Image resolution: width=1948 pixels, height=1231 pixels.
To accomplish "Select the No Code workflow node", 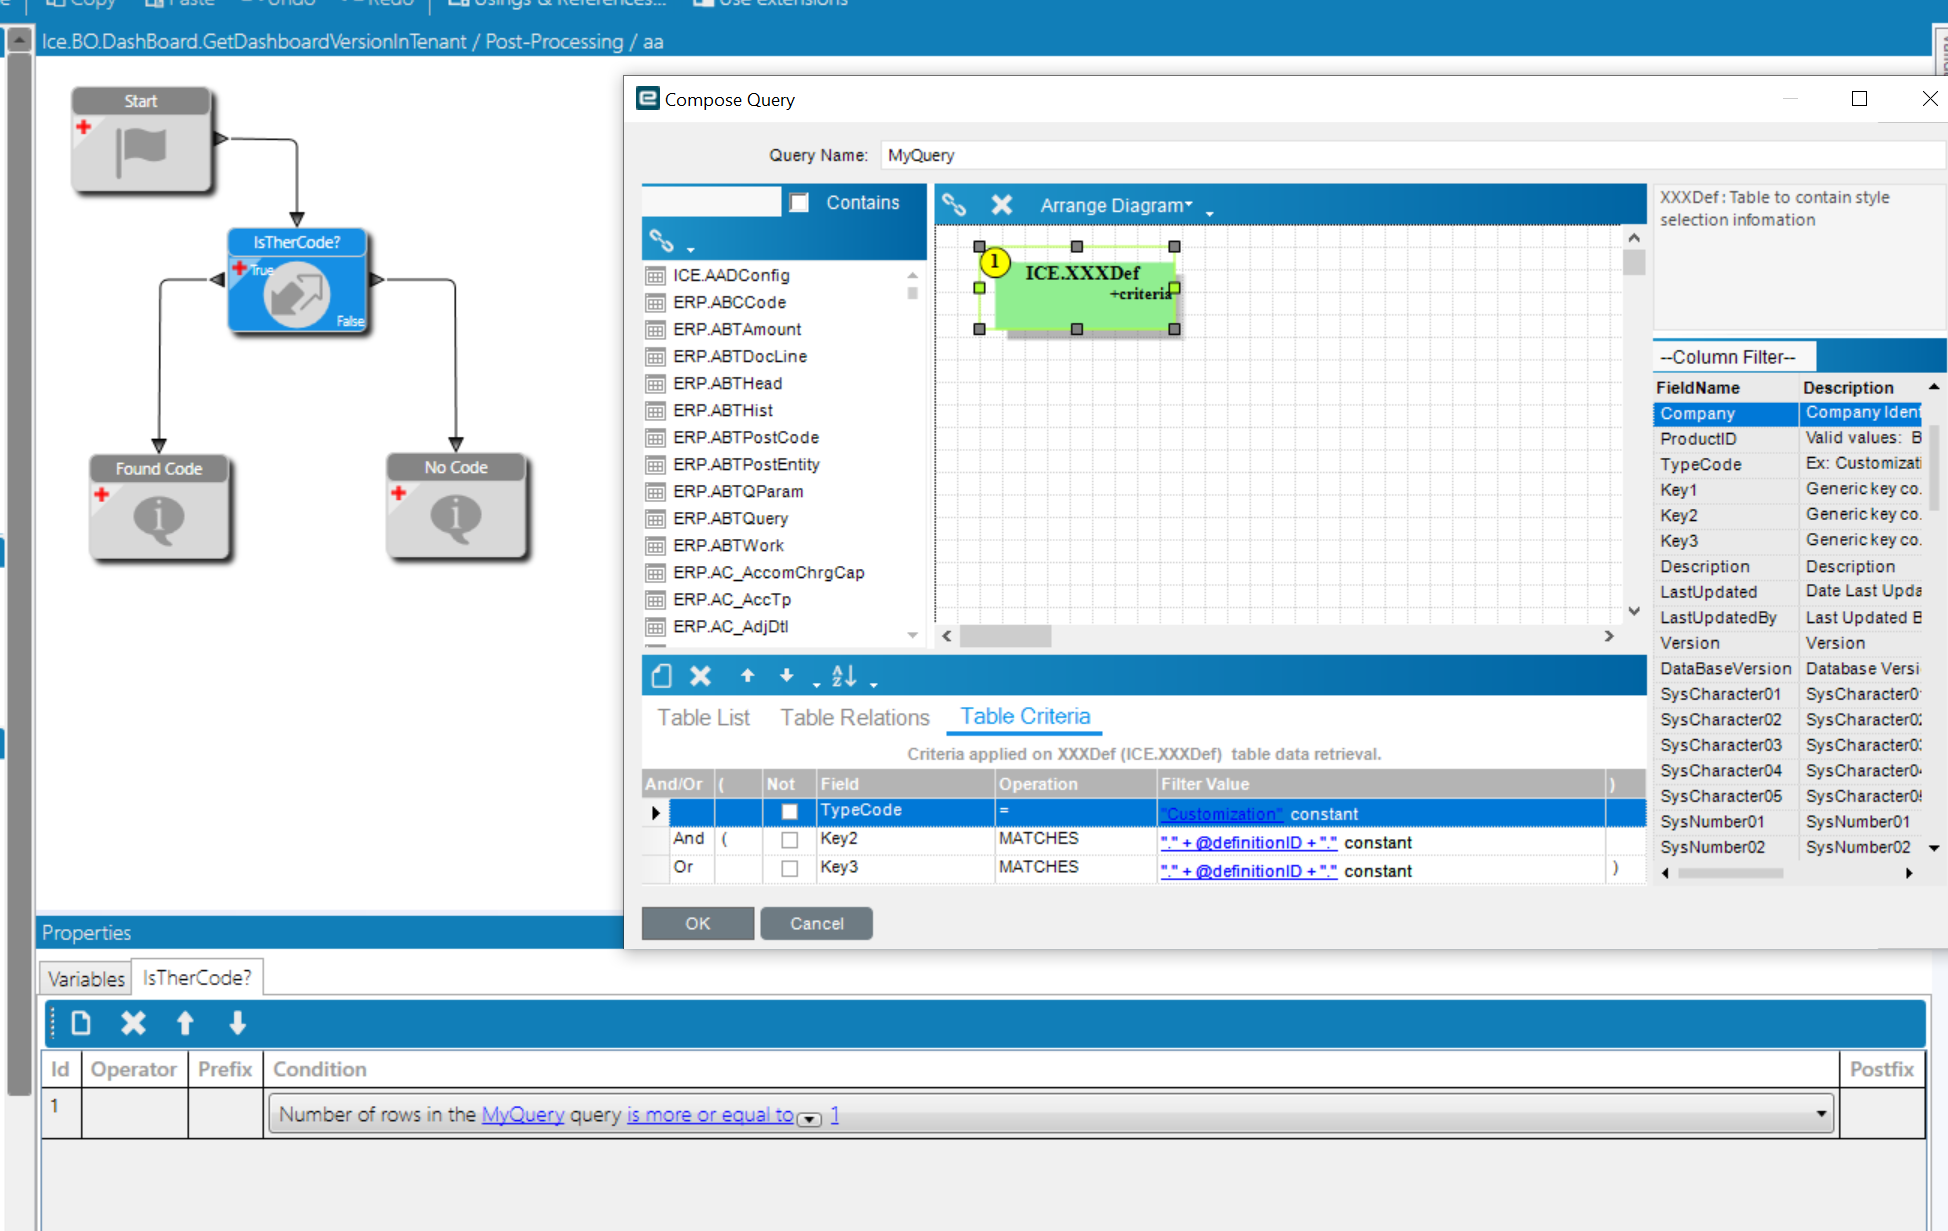I will [456, 507].
